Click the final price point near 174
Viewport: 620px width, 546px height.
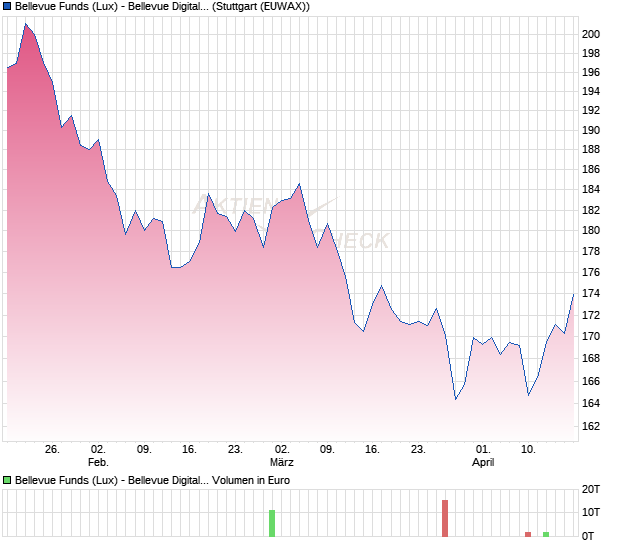tap(573, 294)
